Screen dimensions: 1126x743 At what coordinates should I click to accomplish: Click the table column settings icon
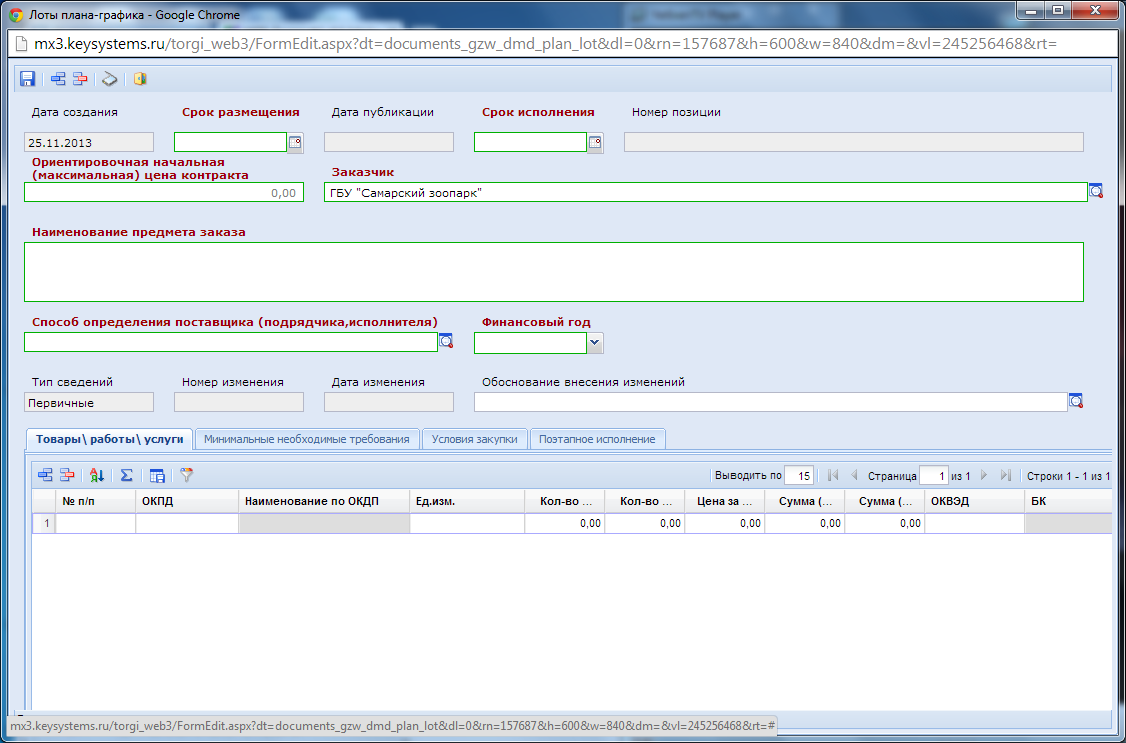(157, 476)
